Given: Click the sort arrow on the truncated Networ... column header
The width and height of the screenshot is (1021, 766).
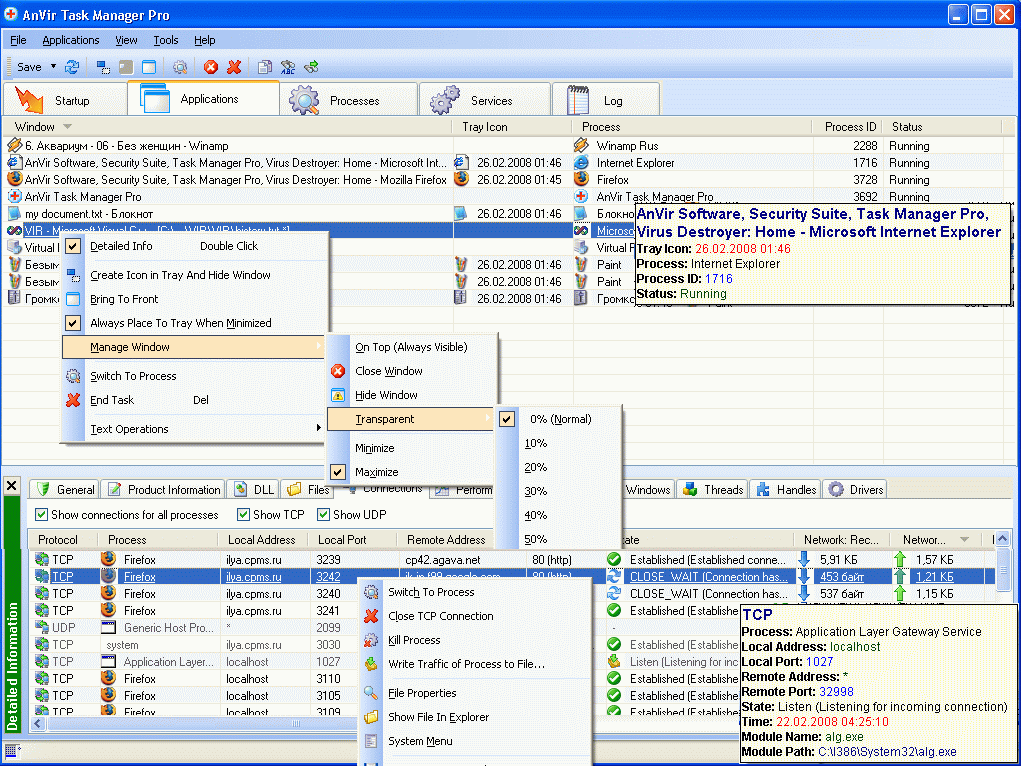Looking at the screenshot, I should click(x=965, y=539).
